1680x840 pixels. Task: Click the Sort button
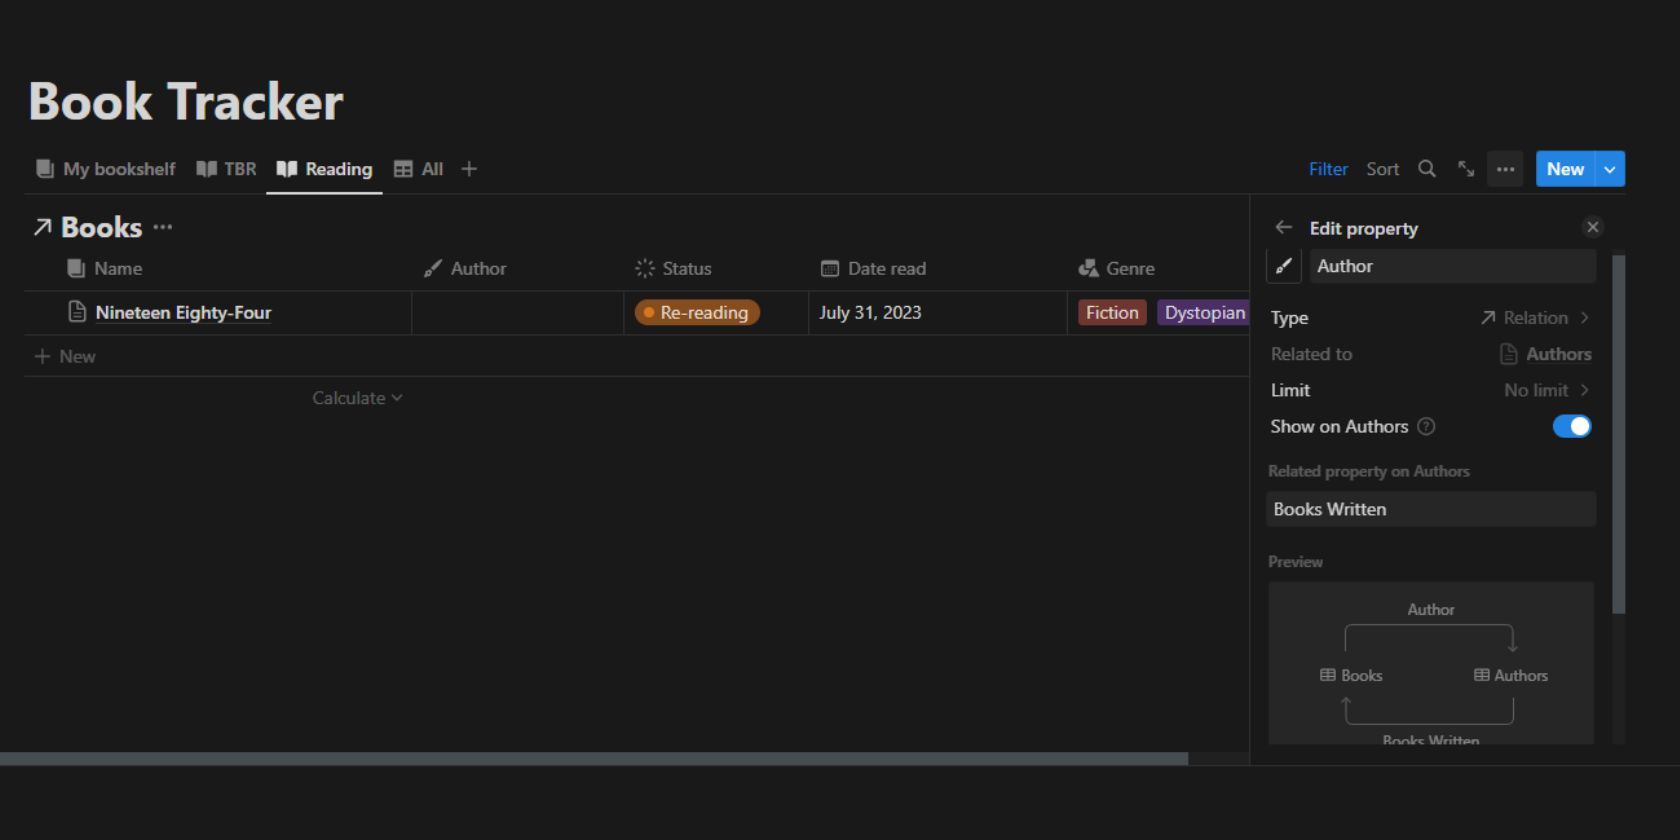[x=1383, y=169]
